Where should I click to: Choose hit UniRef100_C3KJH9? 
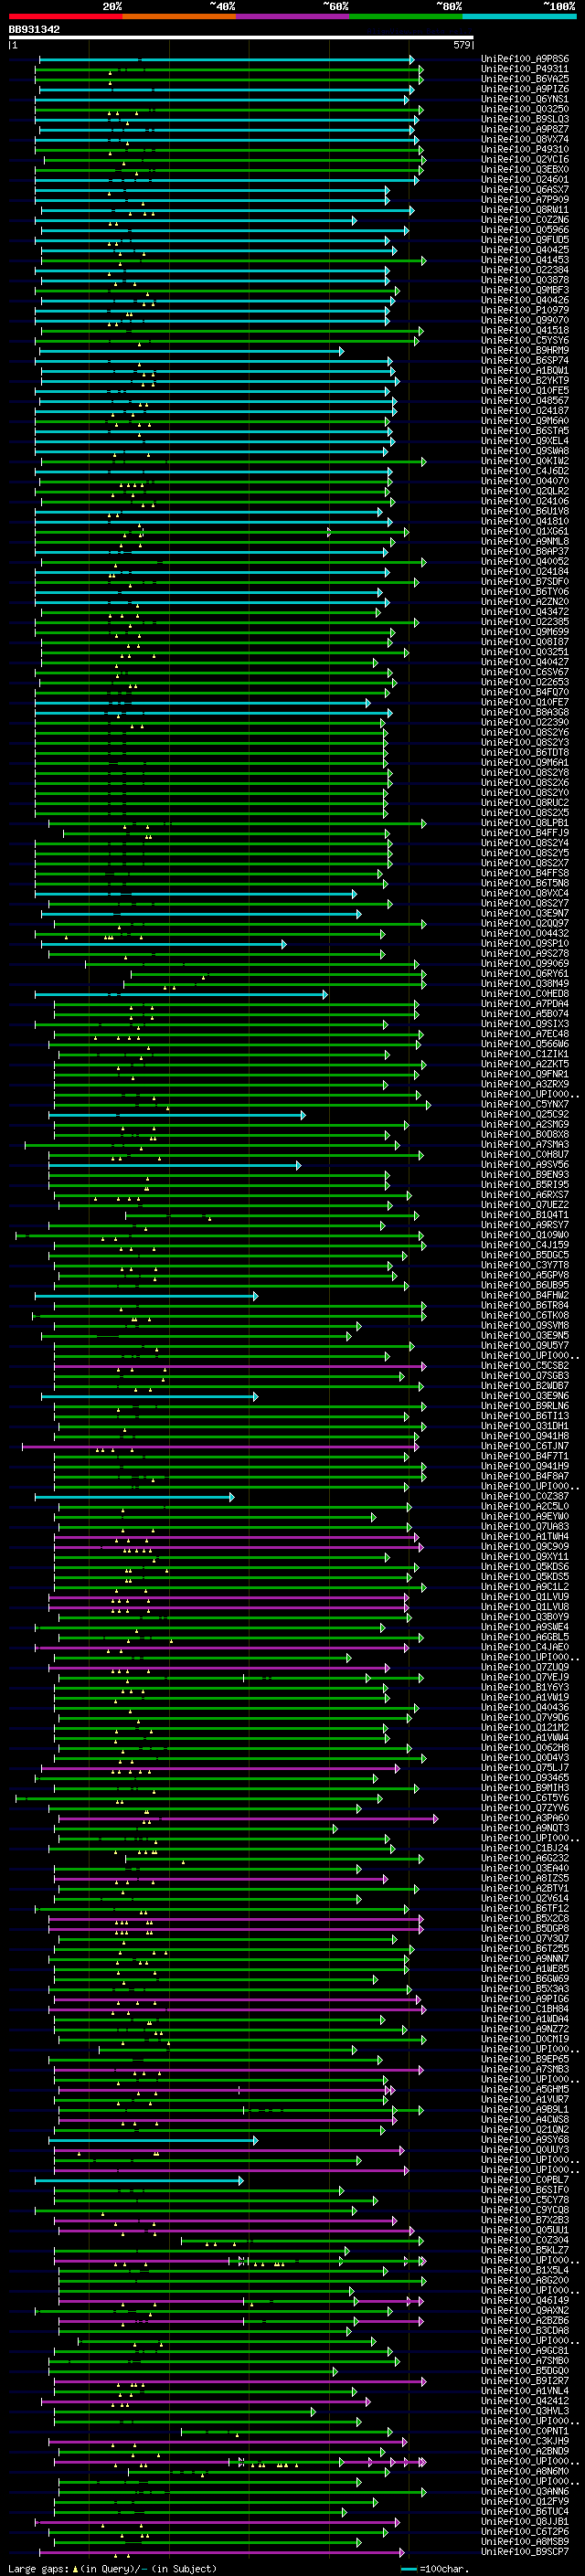tap(525, 2441)
